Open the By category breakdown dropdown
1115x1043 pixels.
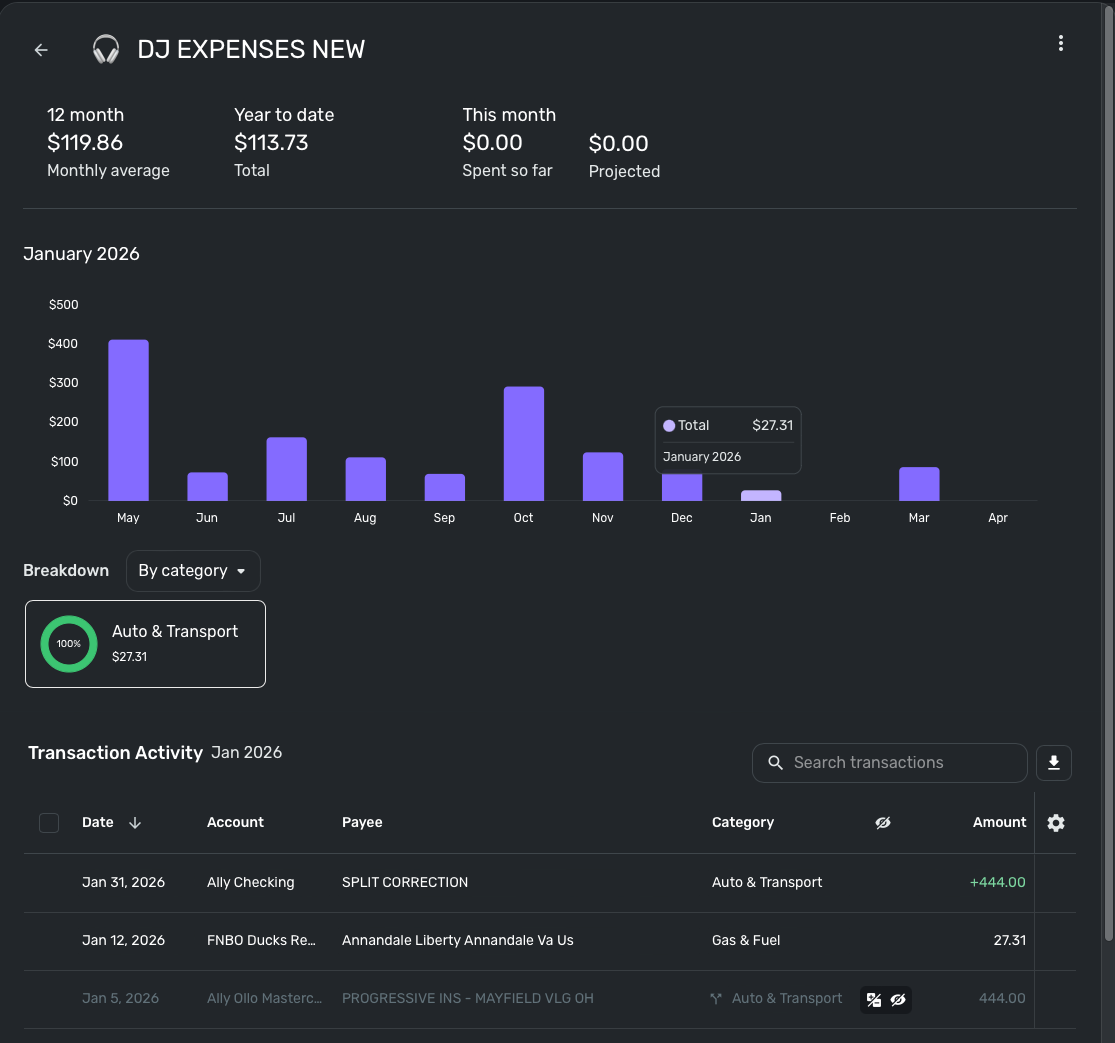(x=193, y=571)
